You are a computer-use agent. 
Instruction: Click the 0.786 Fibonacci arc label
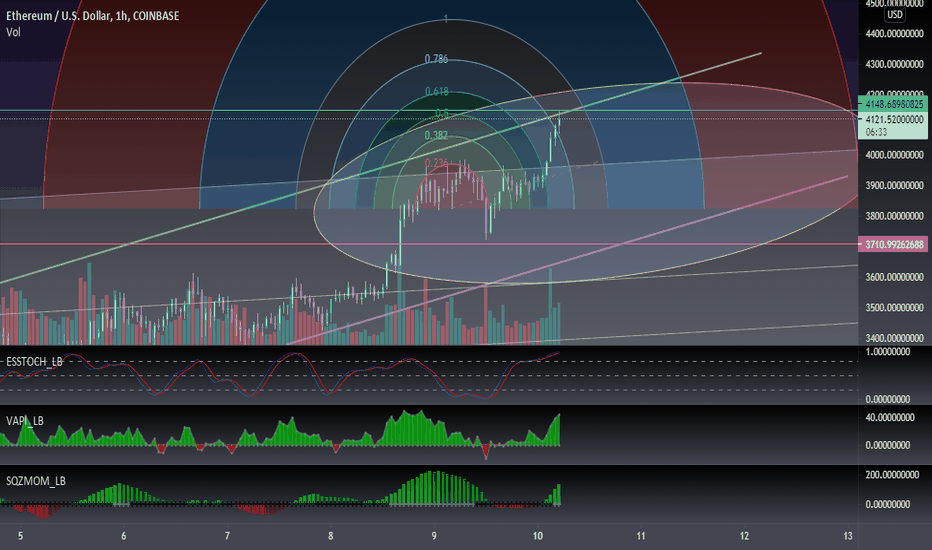click(436, 59)
